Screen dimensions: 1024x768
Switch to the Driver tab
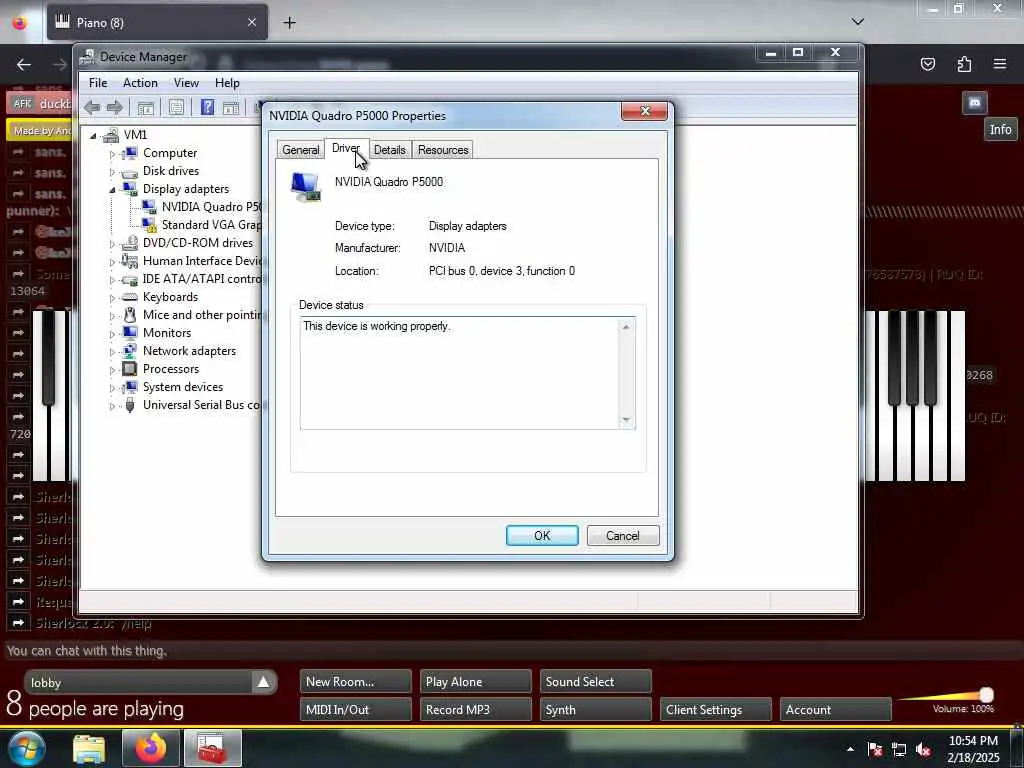(x=345, y=148)
